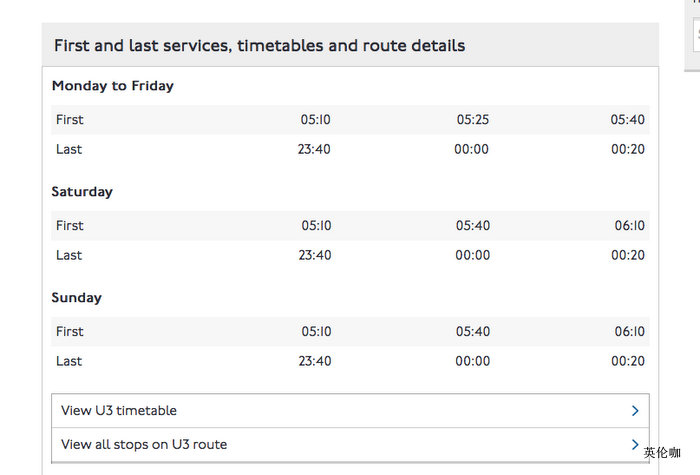Select the Monday to Friday heading

coord(113,86)
